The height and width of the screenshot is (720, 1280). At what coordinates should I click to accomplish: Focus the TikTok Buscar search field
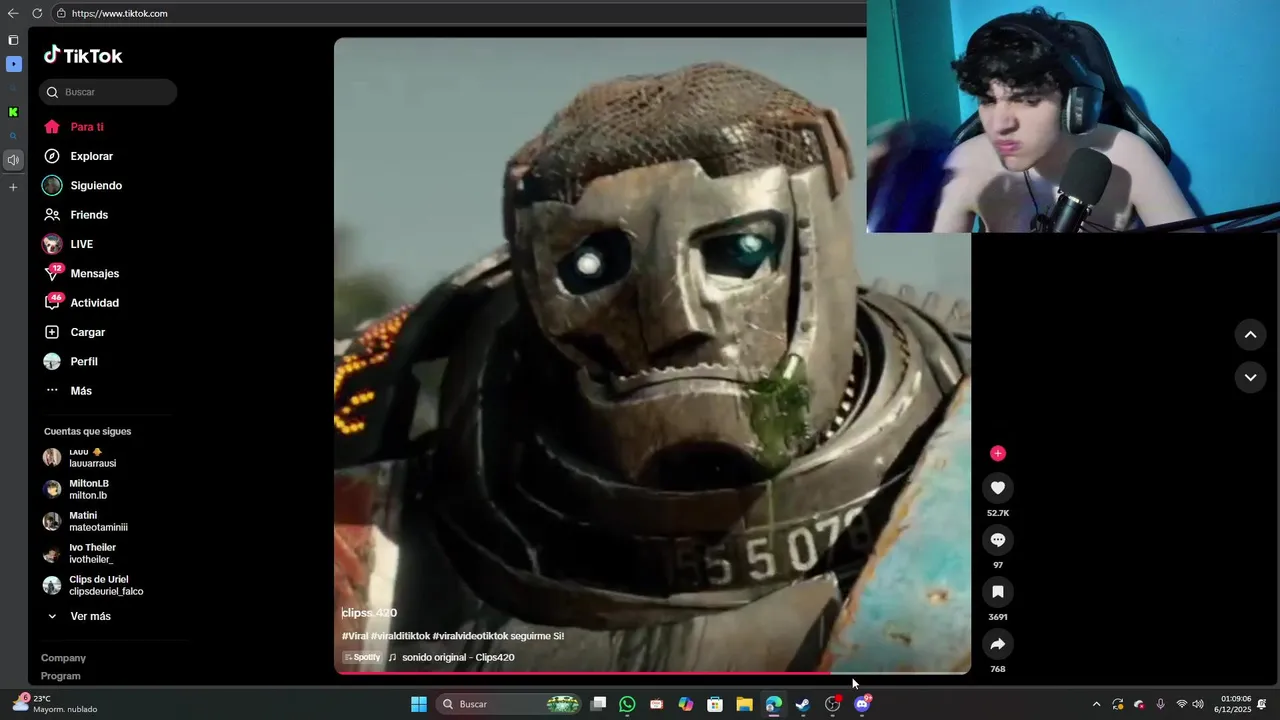click(108, 92)
